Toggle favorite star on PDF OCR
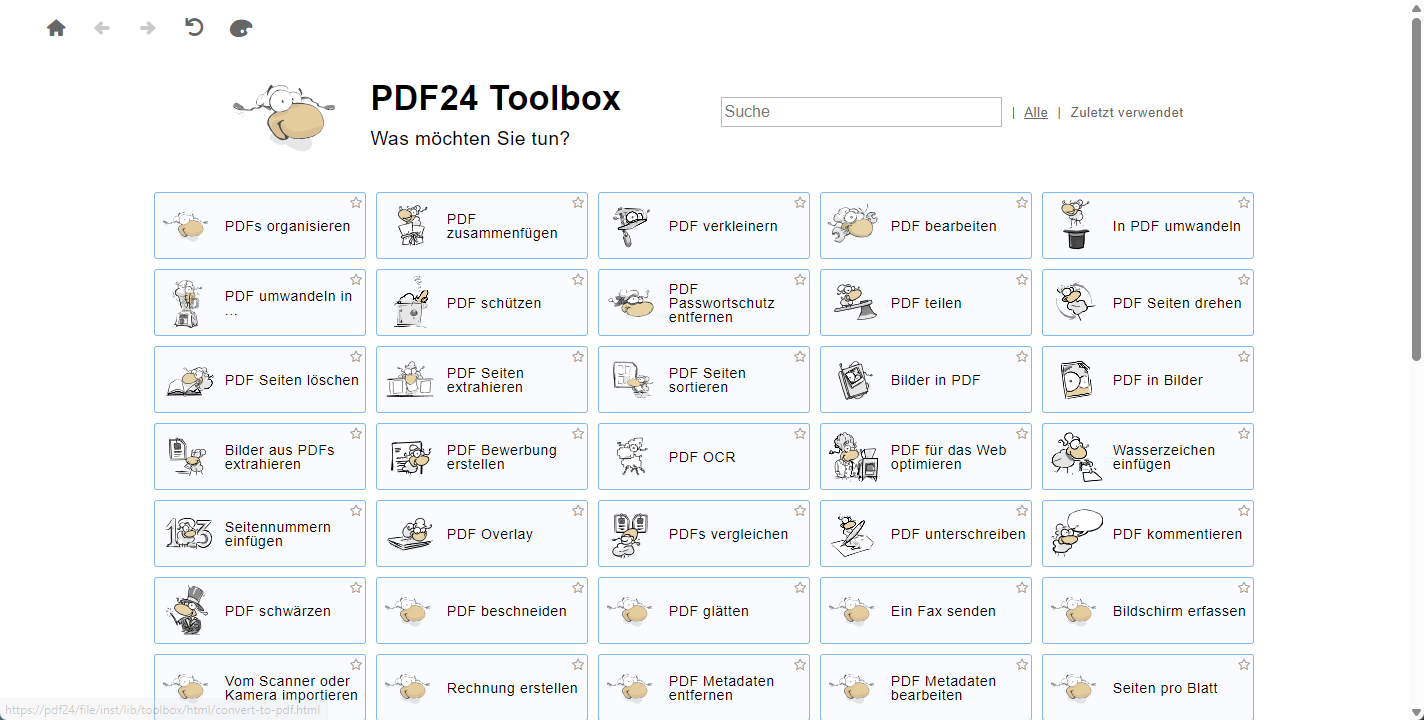The width and height of the screenshot is (1424, 720). point(800,434)
